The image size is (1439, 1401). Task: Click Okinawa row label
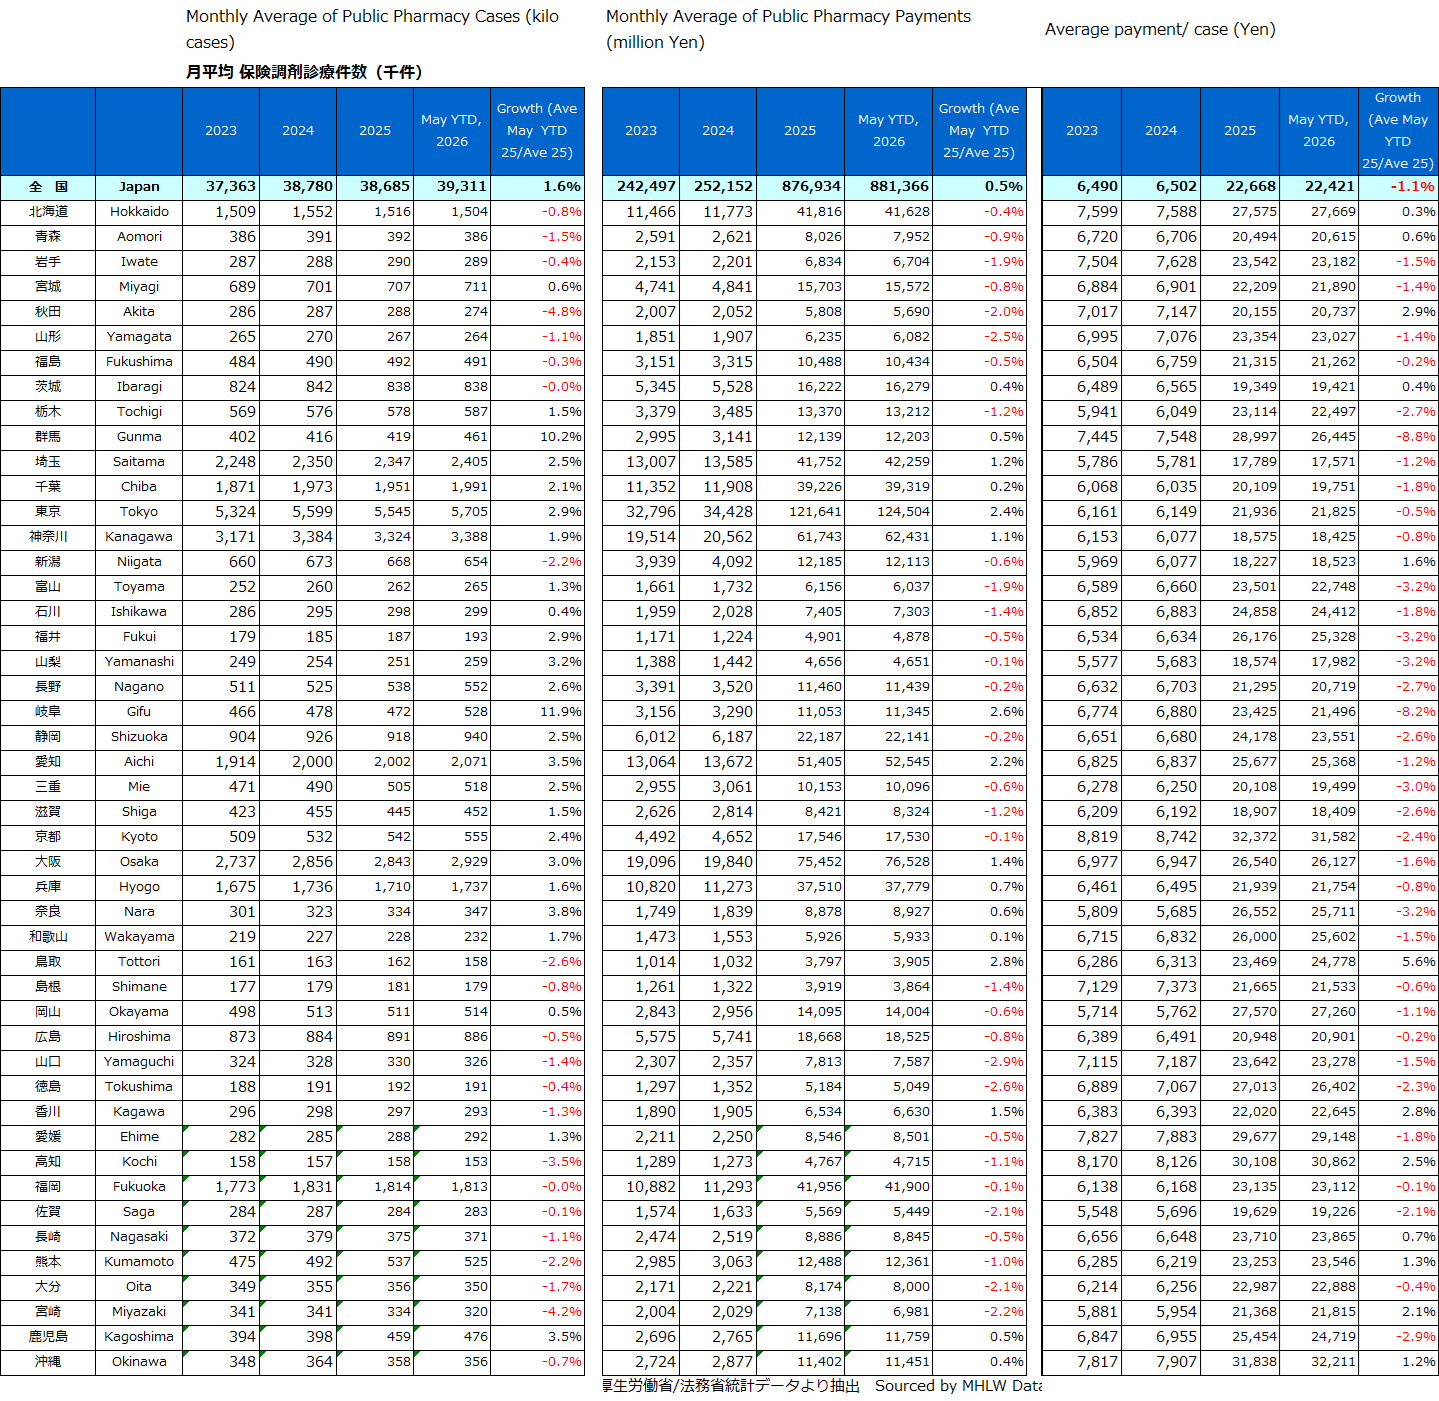(139, 1361)
